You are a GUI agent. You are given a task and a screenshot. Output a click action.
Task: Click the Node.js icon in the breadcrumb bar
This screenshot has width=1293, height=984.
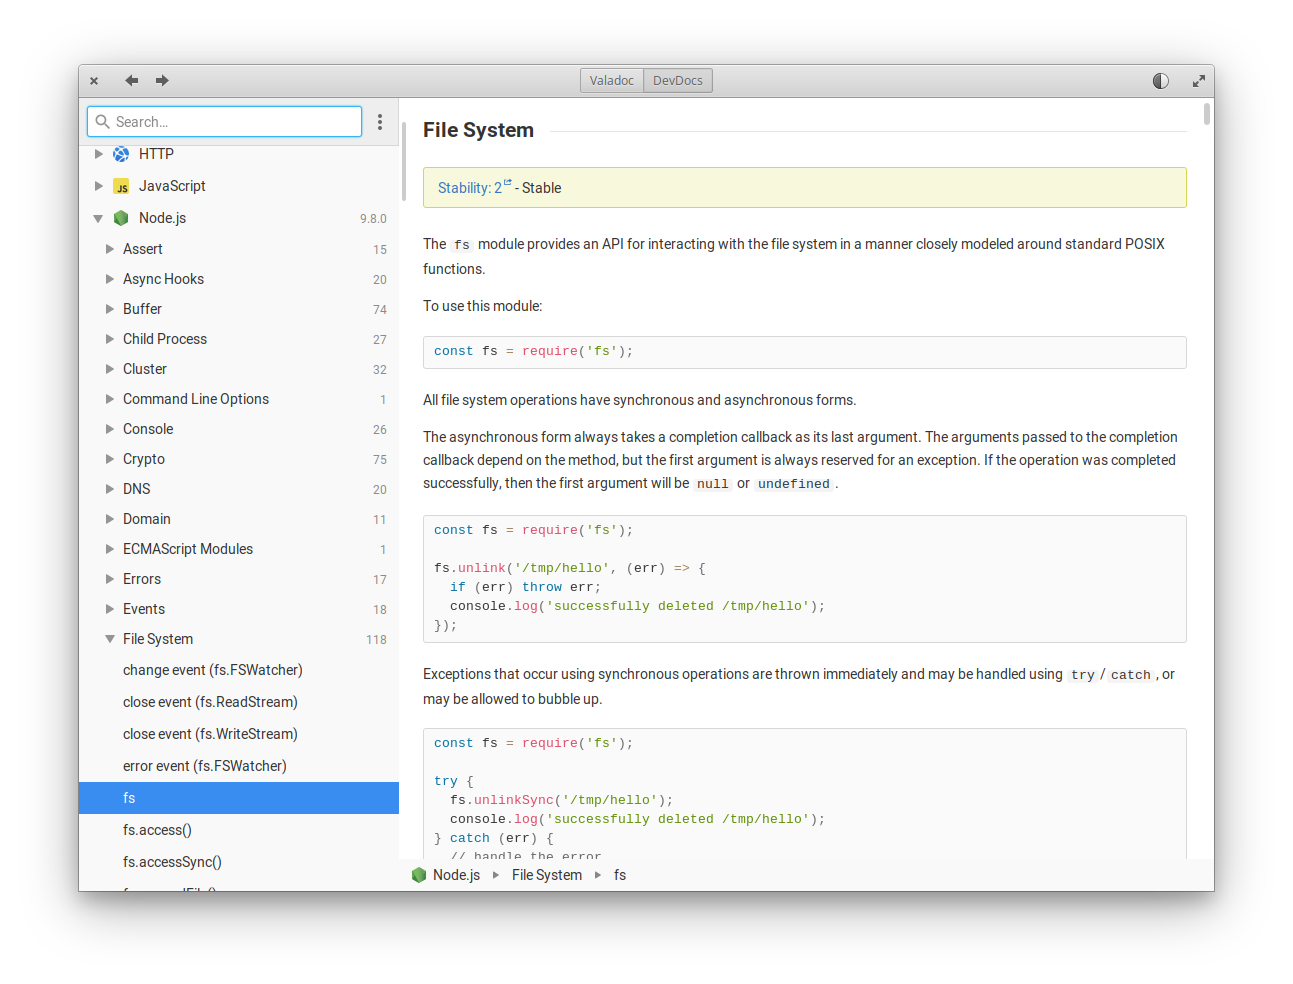(419, 874)
